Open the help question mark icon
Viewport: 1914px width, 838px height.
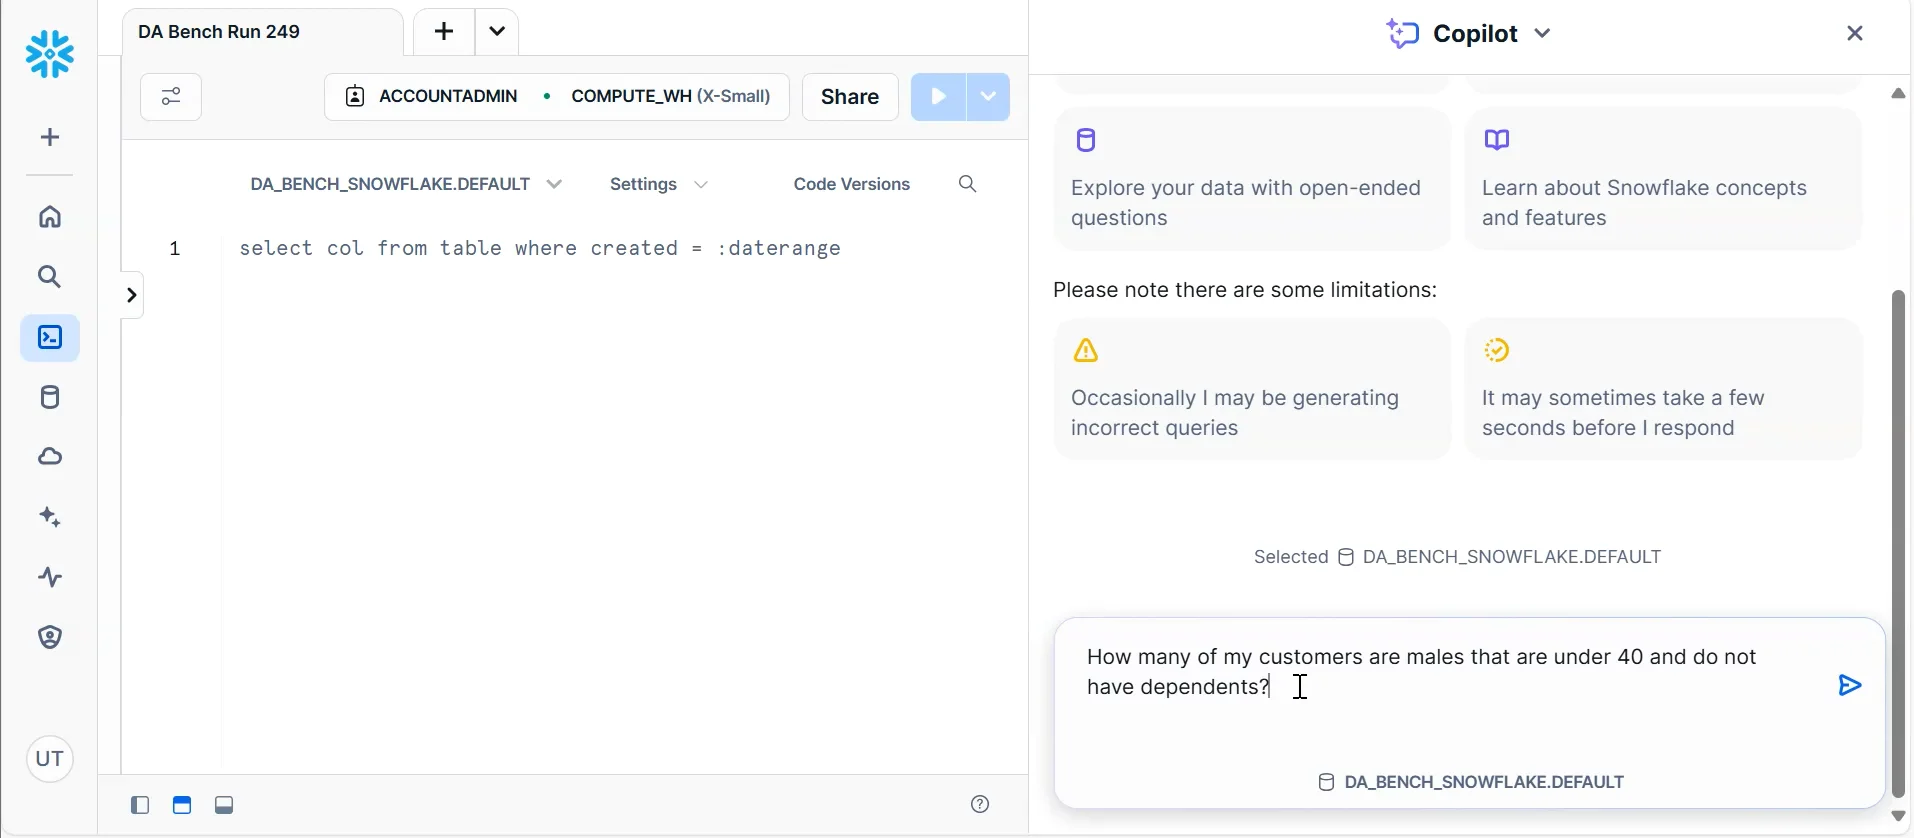[x=980, y=805]
